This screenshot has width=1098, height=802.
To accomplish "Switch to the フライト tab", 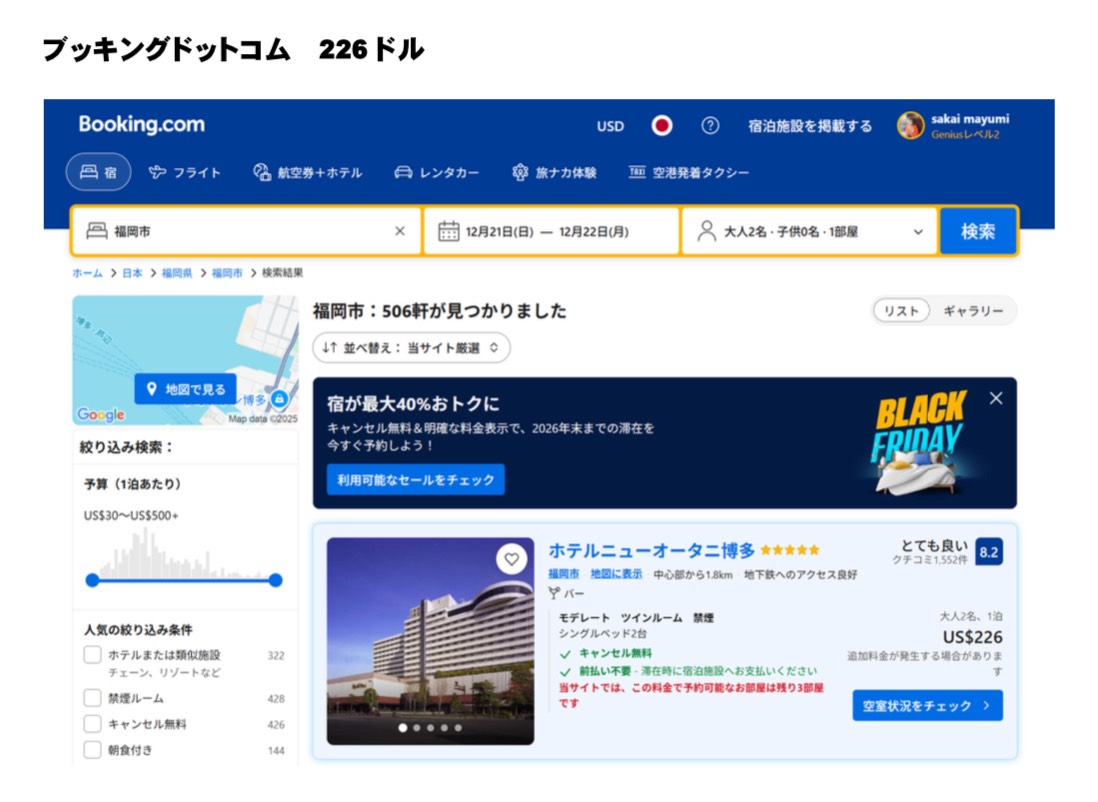I will click(x=185, y=172).
